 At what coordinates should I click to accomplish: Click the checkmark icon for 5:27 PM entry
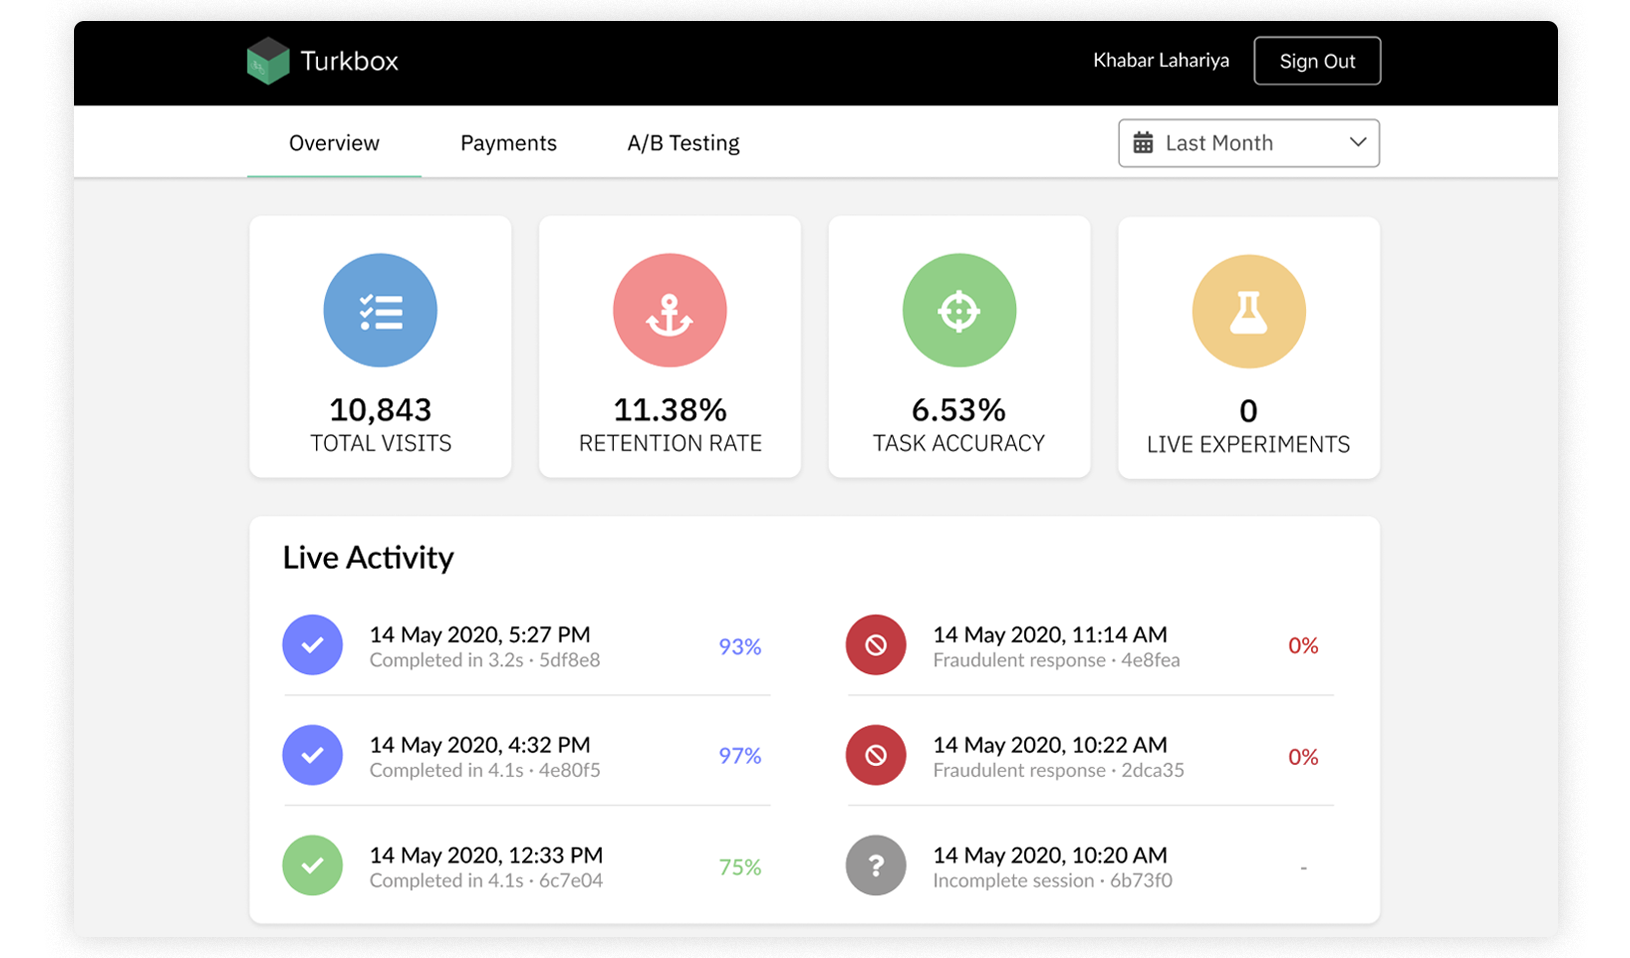[x=312, y=645]
